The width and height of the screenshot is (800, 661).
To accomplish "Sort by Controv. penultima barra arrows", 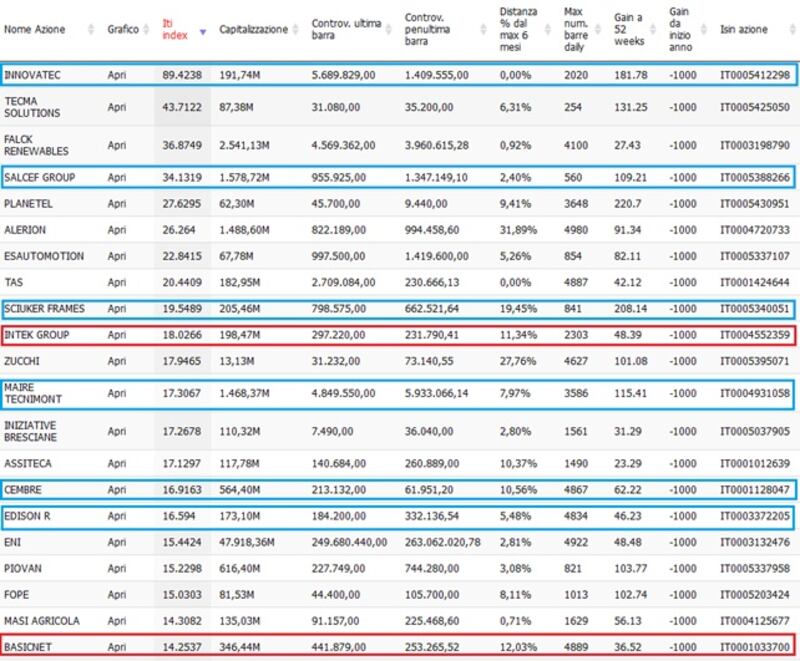I will tap(483, 30).
